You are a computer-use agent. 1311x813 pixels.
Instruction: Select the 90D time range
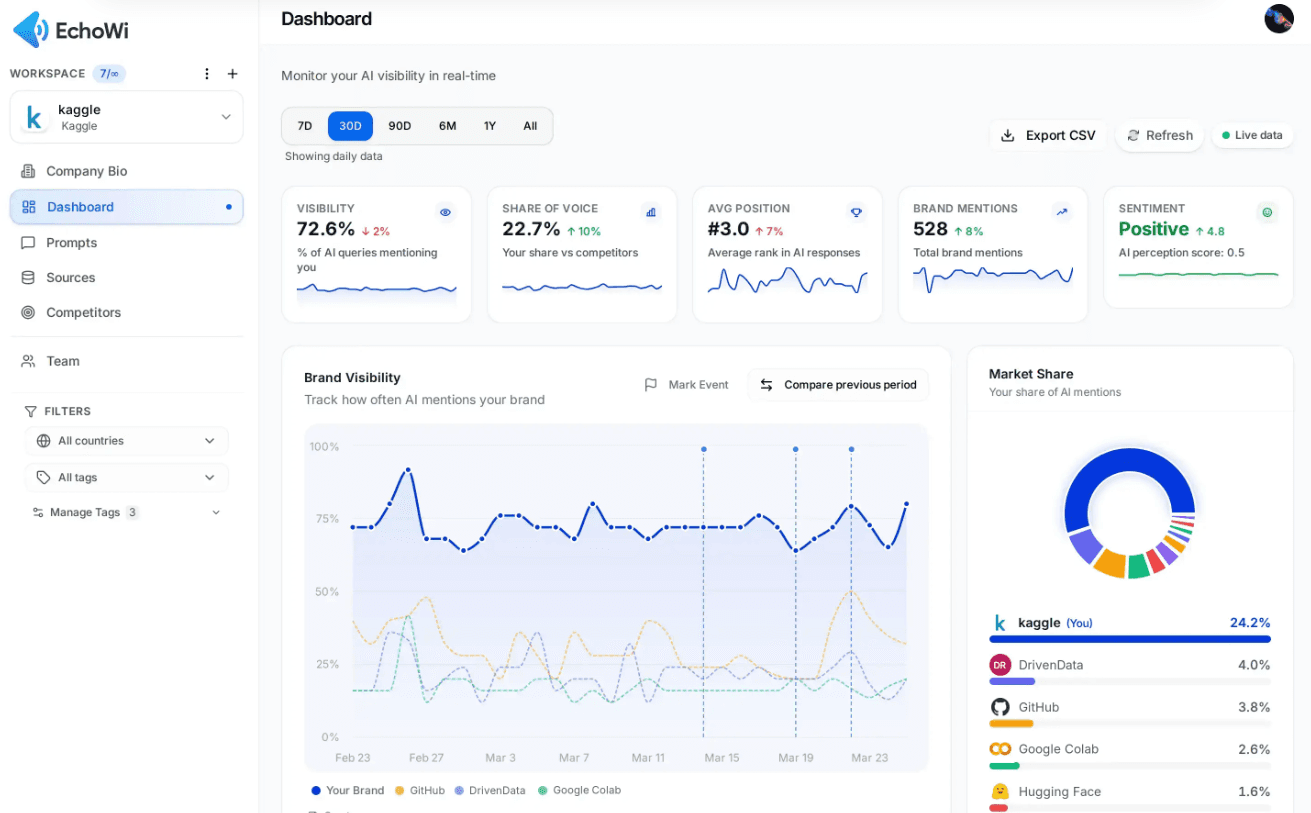[x=400, y=126]
